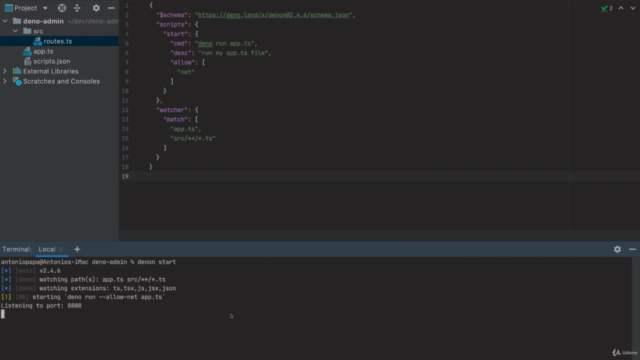The image size is (640, 360).
Task: Click the Scratches and Consoles icon
Action: pyautogui.click(x=17, y=81)
